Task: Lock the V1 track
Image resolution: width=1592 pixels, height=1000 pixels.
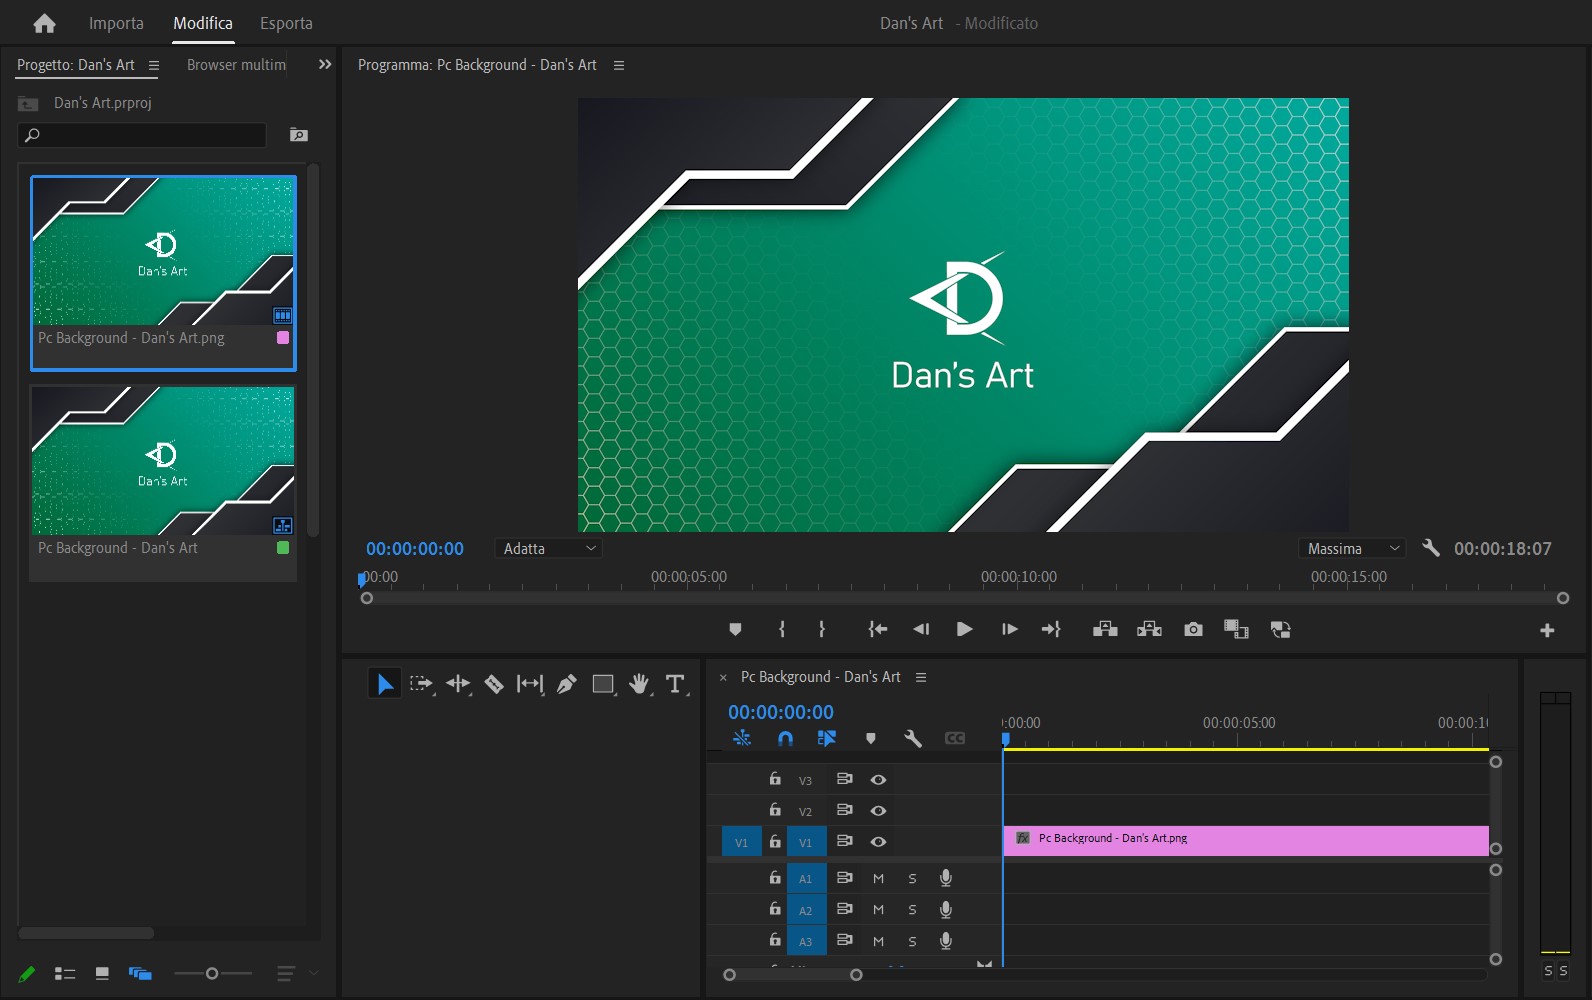Action: (775, 841)
